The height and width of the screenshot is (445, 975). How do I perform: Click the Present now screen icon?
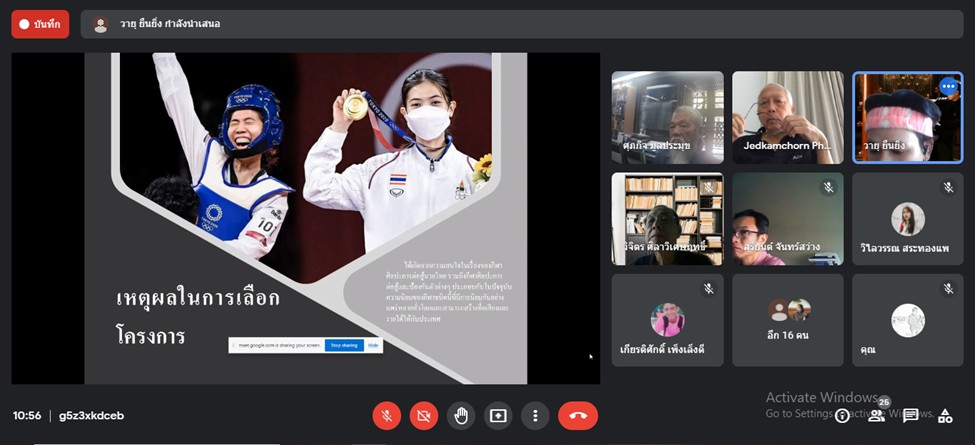point(497,415)
